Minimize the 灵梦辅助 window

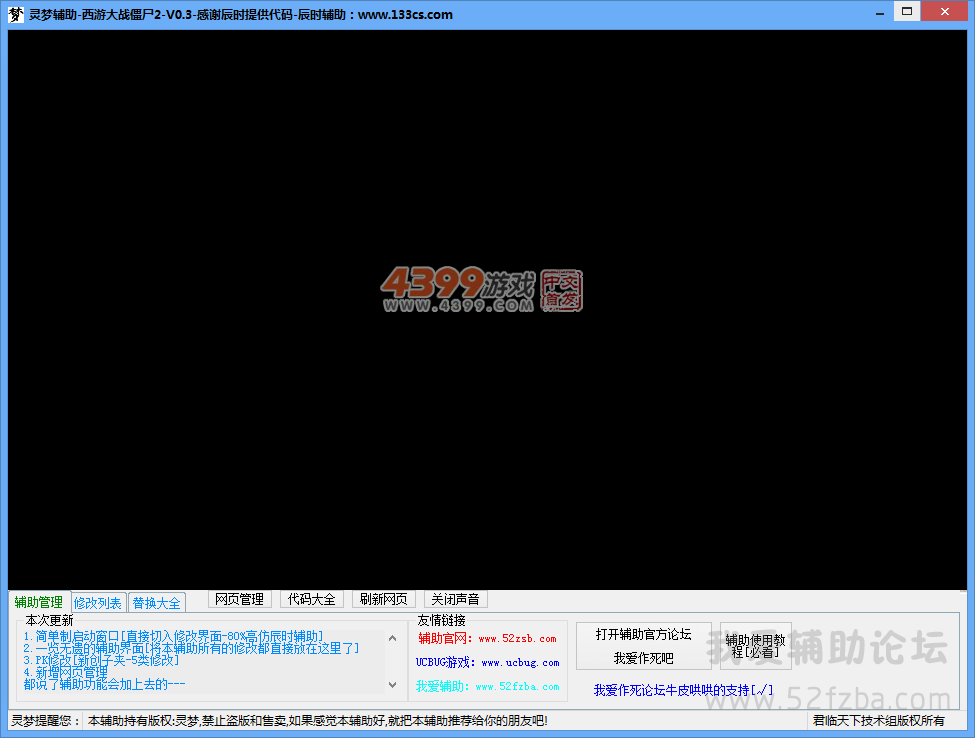click(x=880, y=13)
